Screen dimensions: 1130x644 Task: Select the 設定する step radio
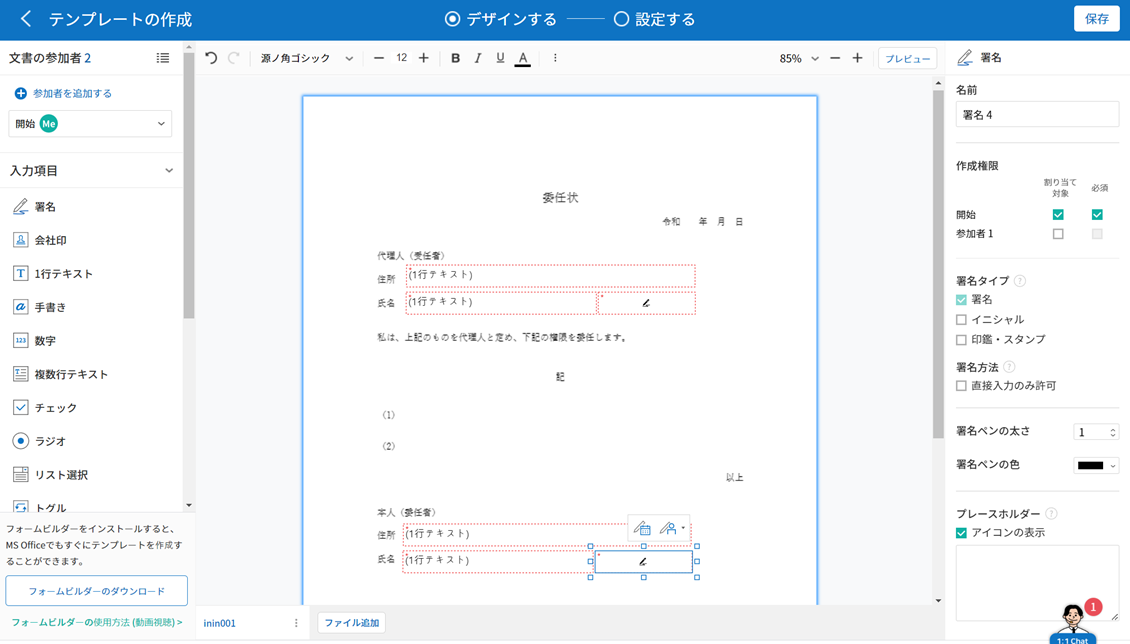621,19
